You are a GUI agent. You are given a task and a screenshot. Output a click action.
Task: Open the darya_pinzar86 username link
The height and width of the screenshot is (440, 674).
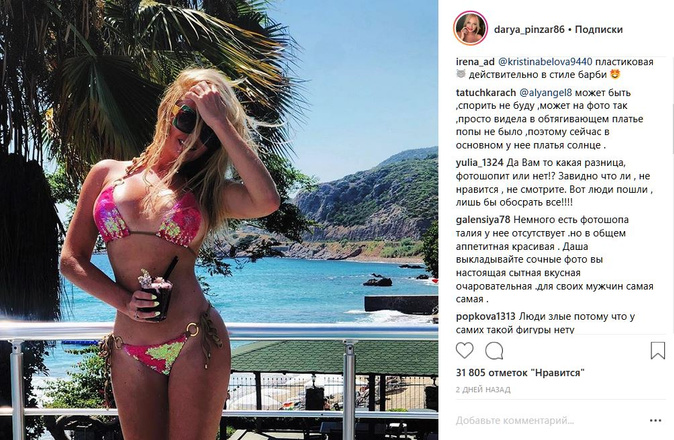point(529,30)
